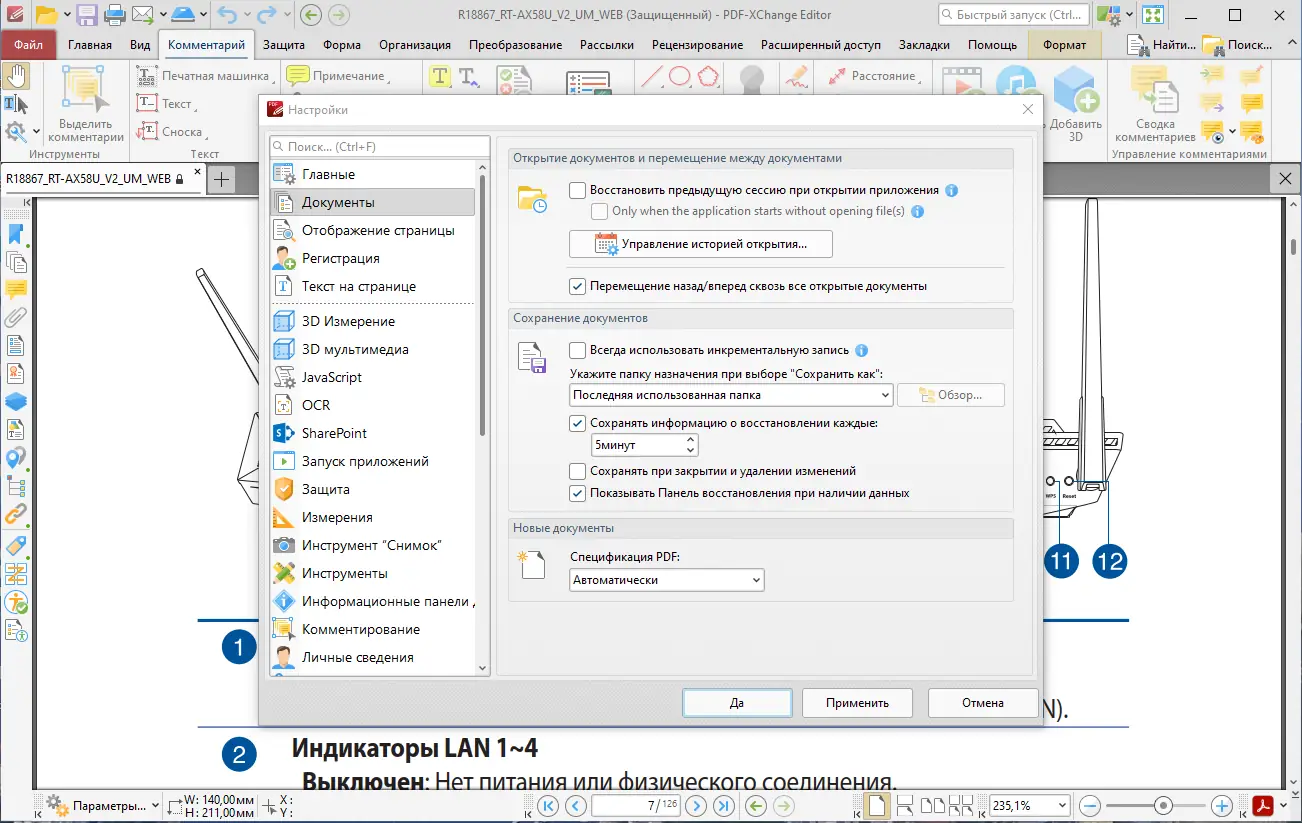This screenshot has width=1302, height=823.
Task: Open Управление историей открытия button
Action: [701, 243]
